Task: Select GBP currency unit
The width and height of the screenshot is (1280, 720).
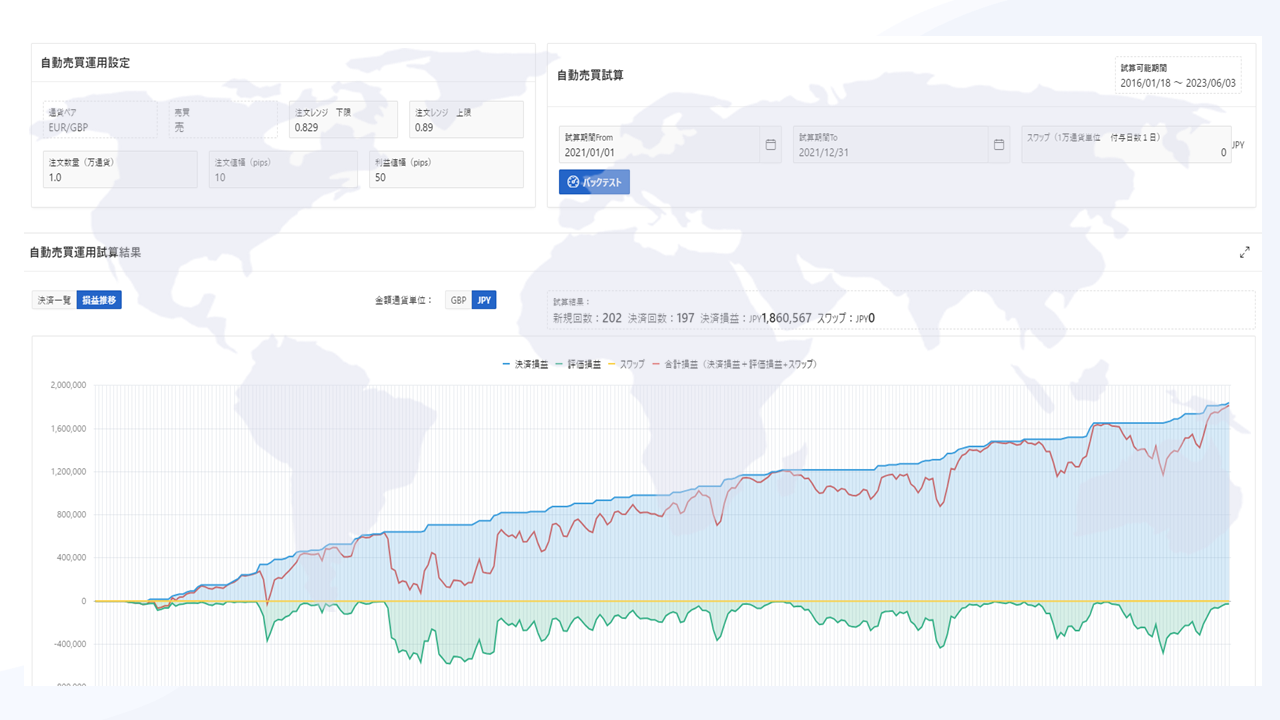Action: click(x=458, y=300)
